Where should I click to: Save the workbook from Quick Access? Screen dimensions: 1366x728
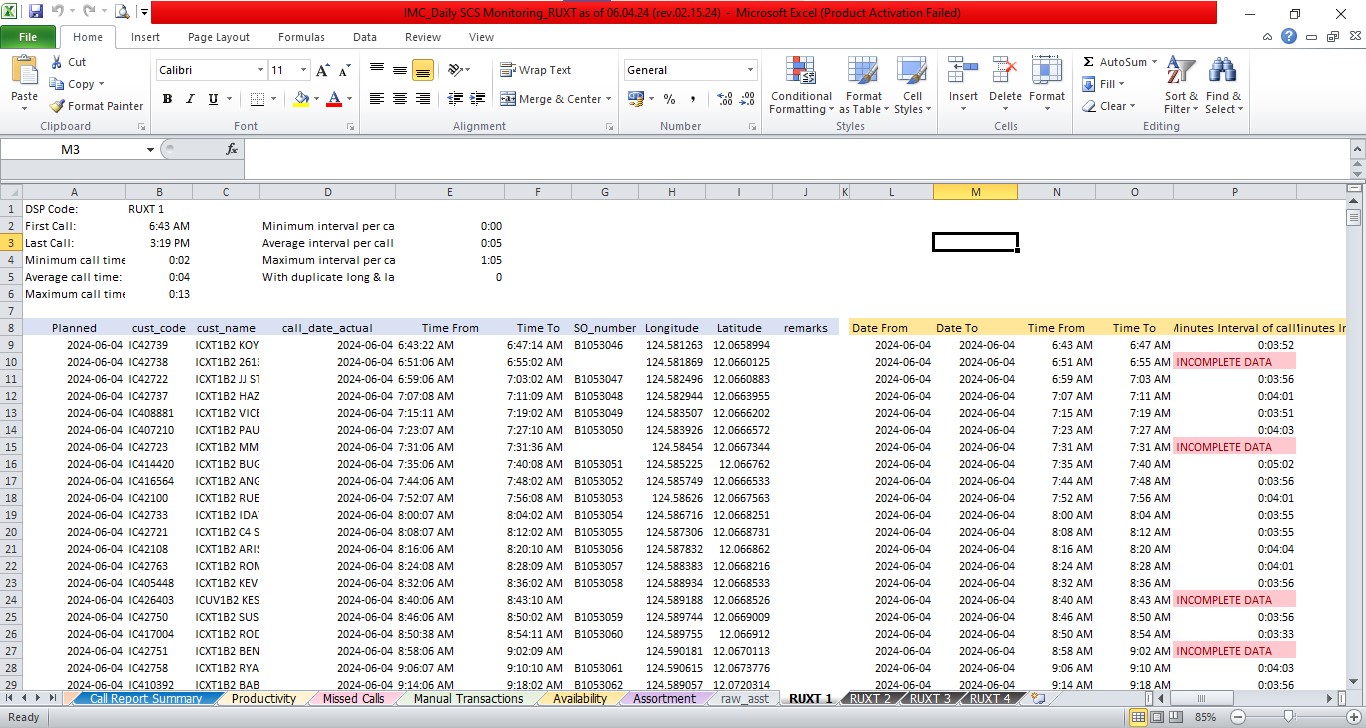[x=36, y=12]
